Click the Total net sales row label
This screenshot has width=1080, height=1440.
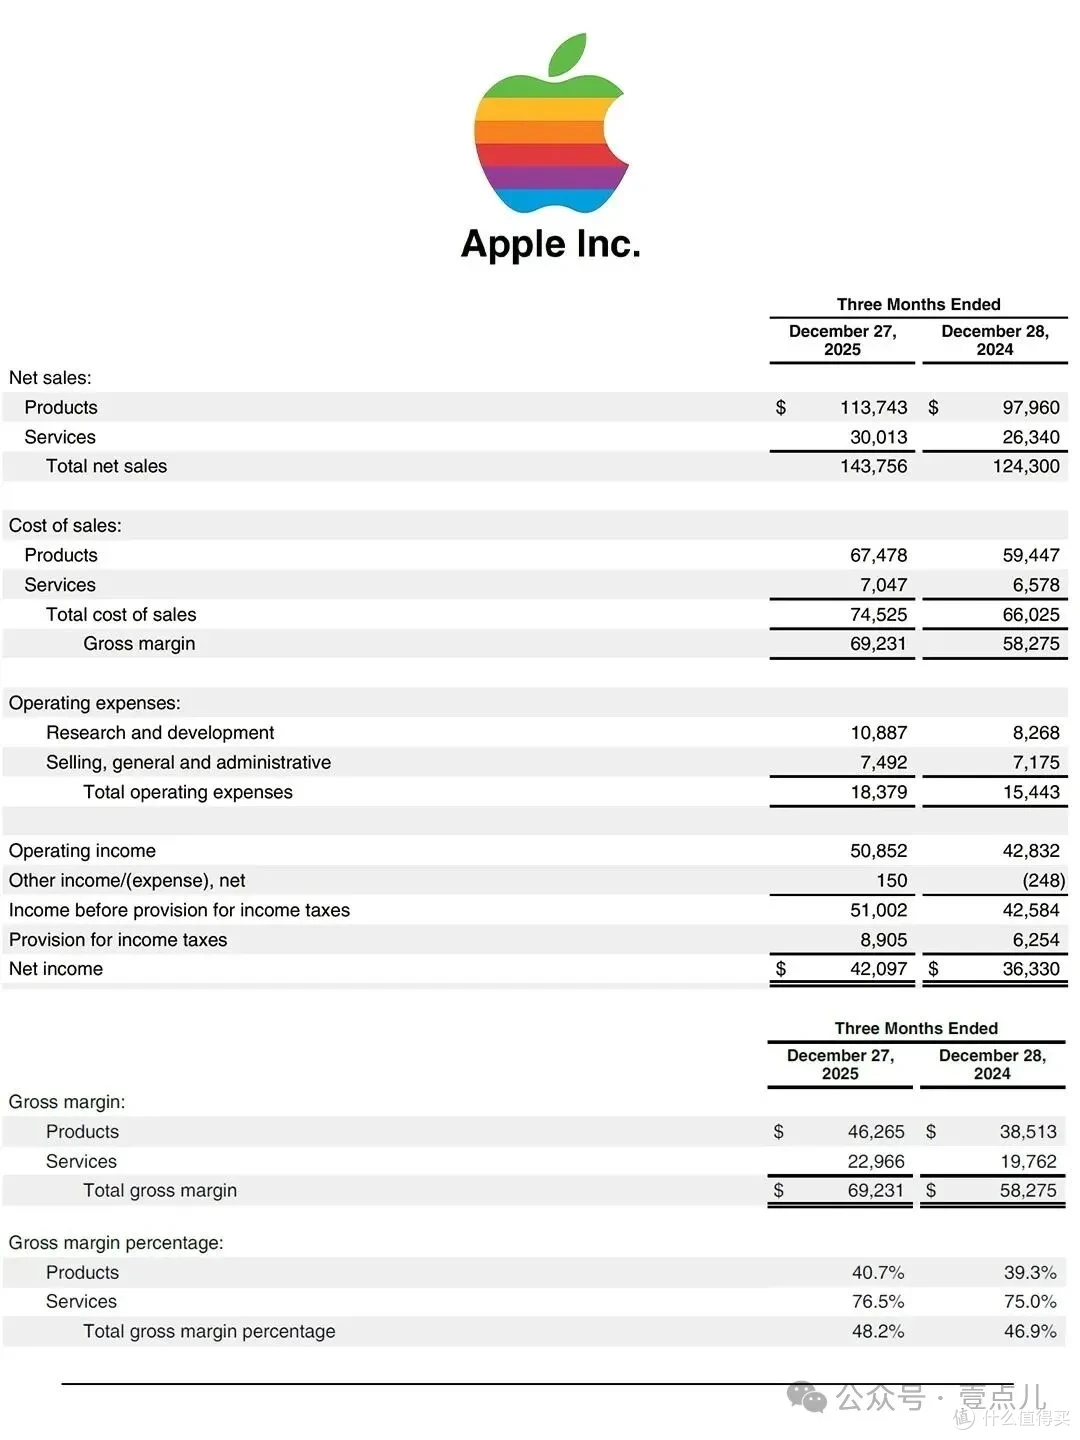pyautogui.click(x=106, y=466)
